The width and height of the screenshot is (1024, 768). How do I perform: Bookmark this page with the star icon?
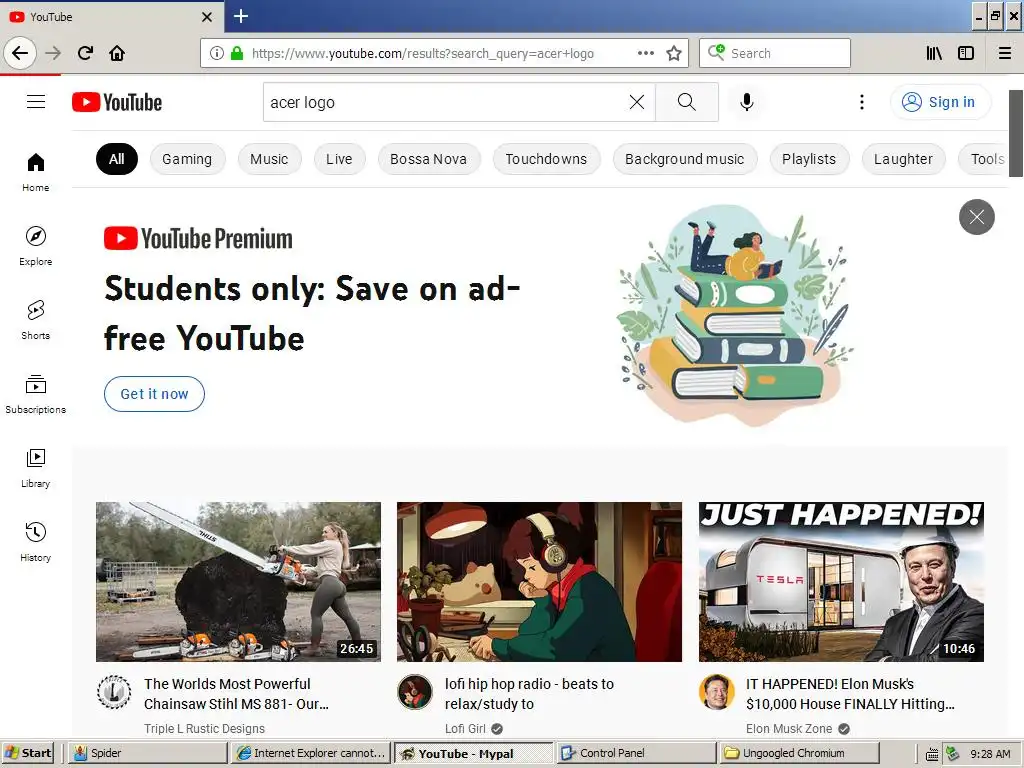674,53
